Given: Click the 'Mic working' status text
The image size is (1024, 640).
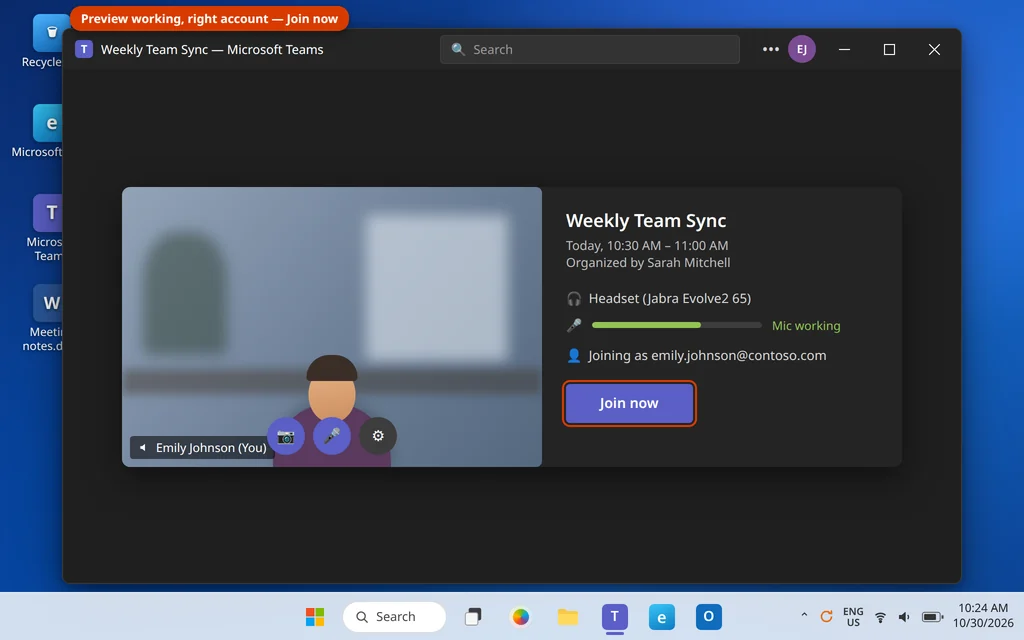Looking at the screenshot, I should 806,325.
